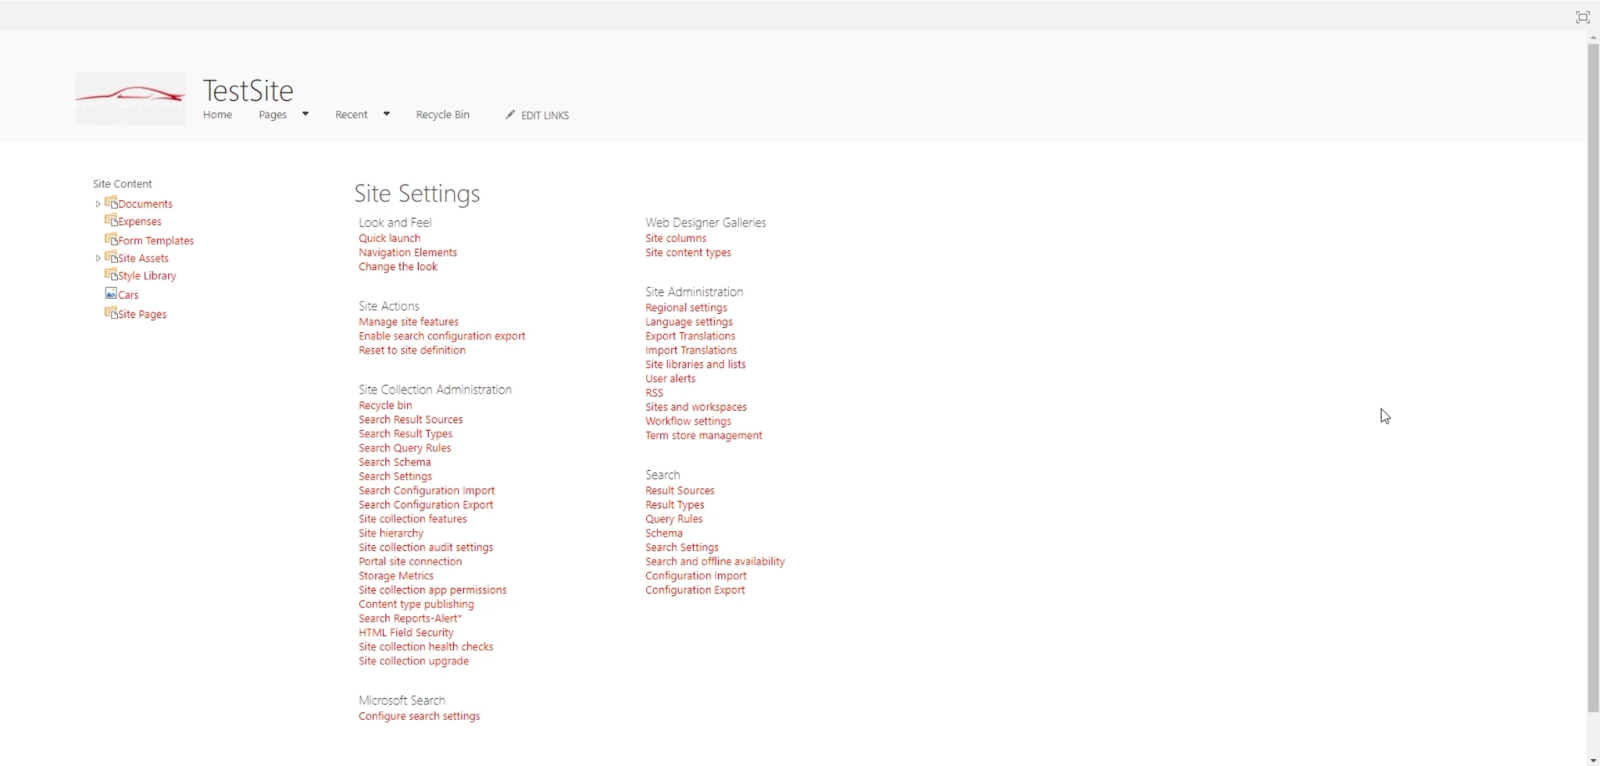
Task: Click the TestSite title
Action: coord(248,91)
